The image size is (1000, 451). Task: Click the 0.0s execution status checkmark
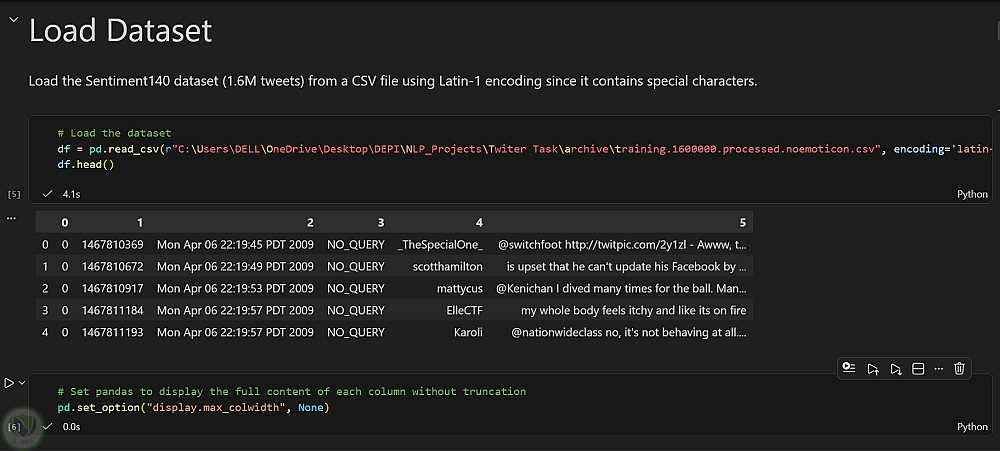47,425
